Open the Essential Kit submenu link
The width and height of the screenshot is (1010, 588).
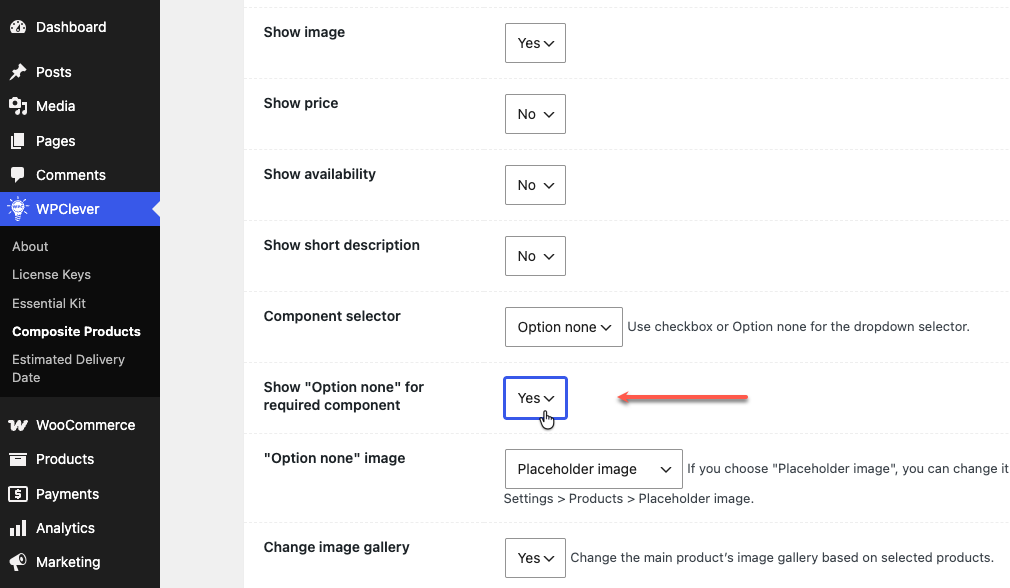[x=49, y=303]
